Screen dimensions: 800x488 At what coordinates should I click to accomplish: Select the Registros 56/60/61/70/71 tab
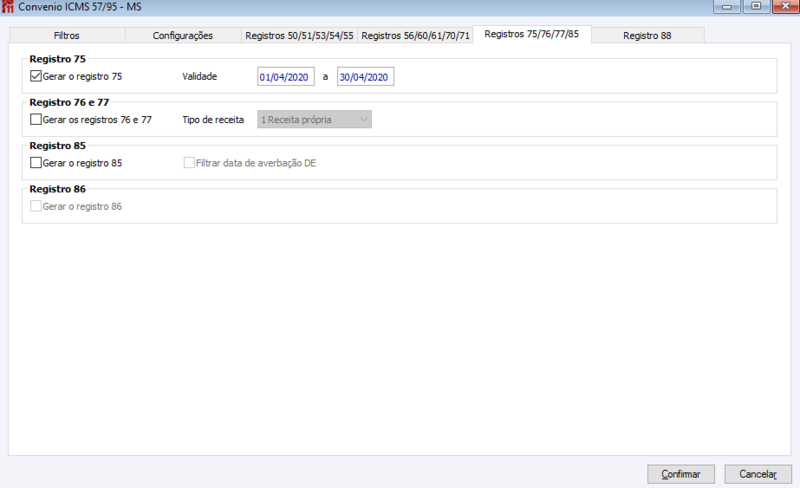[415, 35]
